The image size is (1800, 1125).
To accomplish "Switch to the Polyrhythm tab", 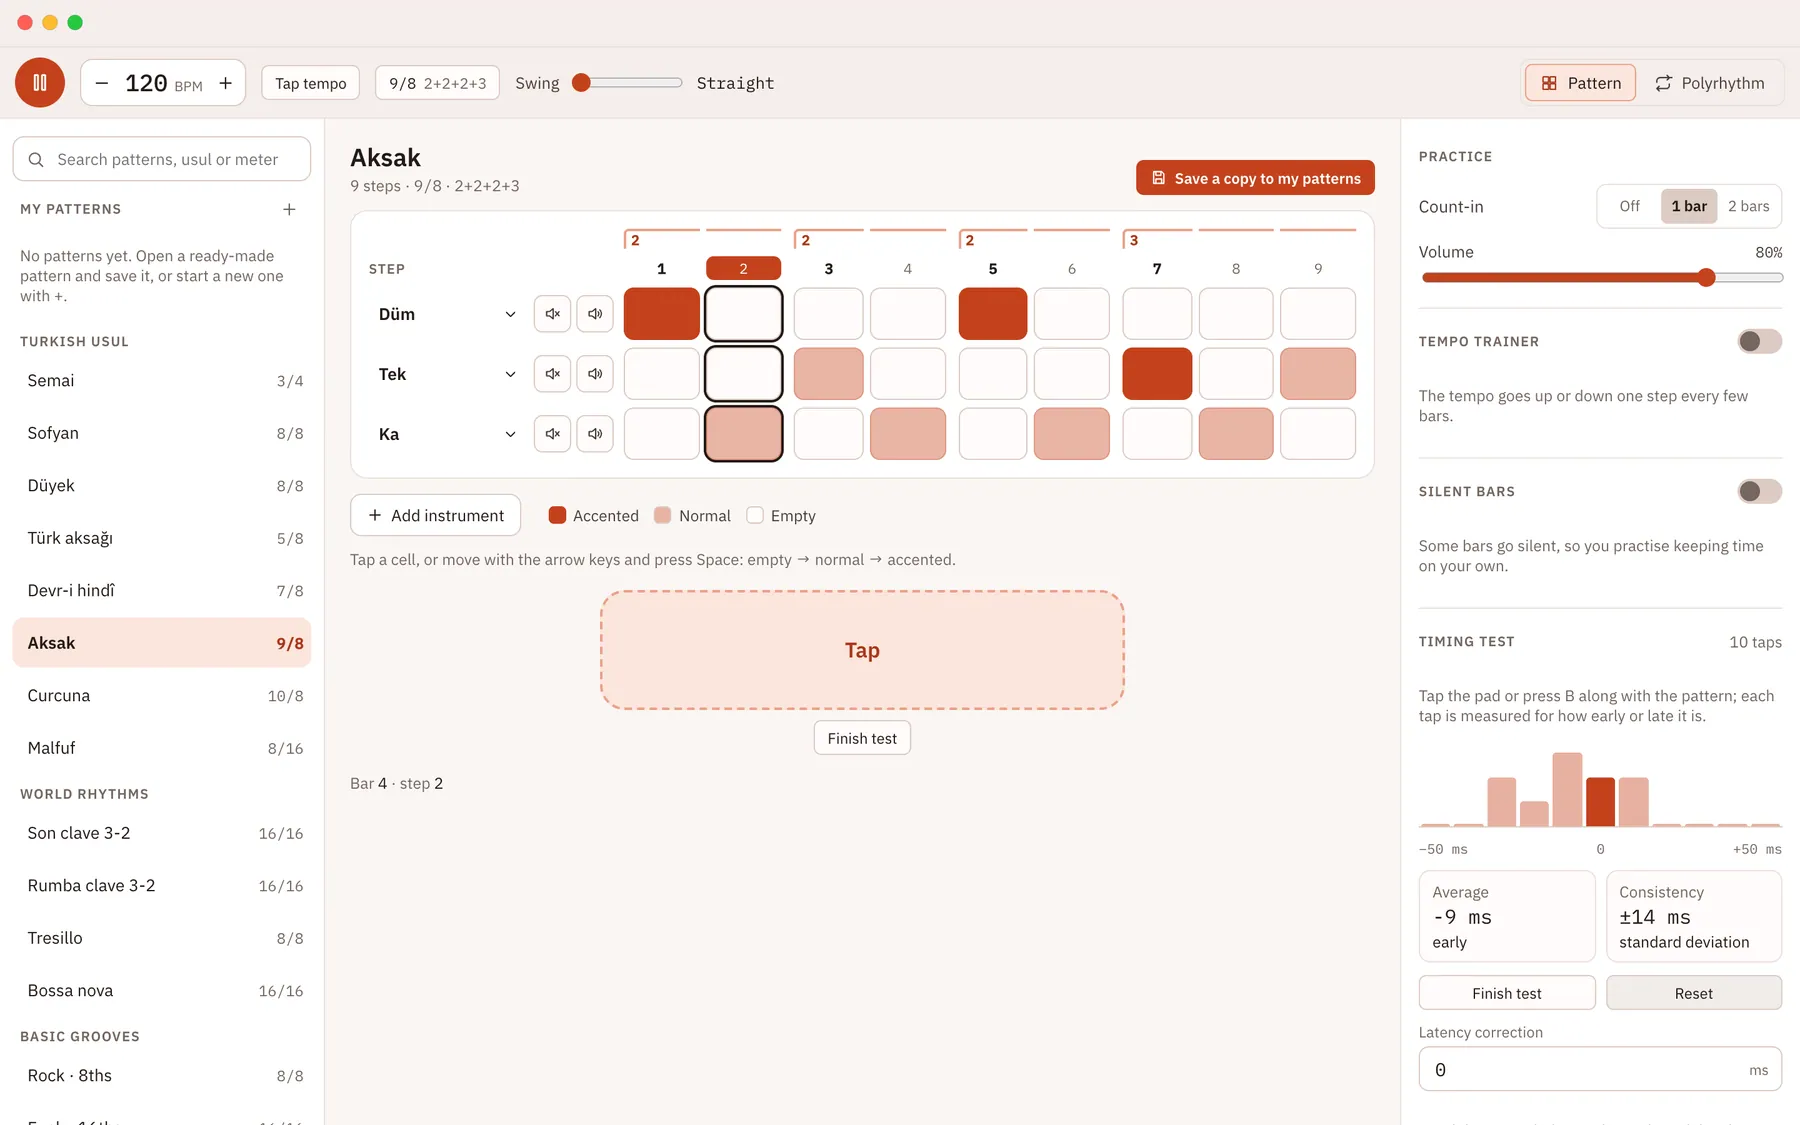I will tap(1710, 83).
